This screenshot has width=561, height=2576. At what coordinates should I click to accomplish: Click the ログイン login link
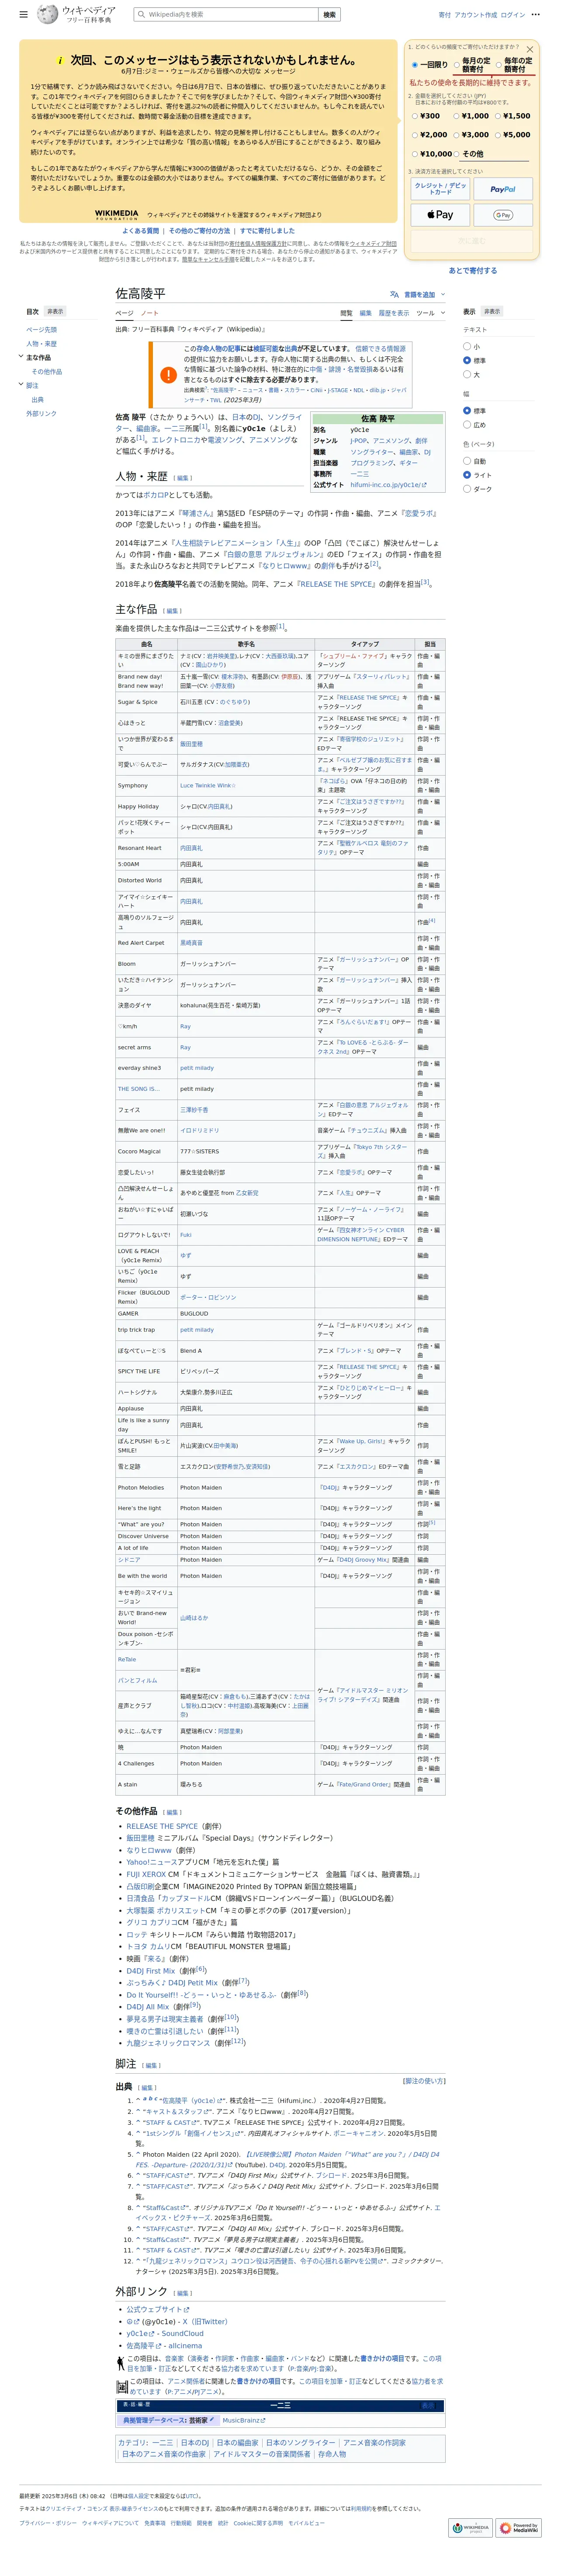(512, 15)
